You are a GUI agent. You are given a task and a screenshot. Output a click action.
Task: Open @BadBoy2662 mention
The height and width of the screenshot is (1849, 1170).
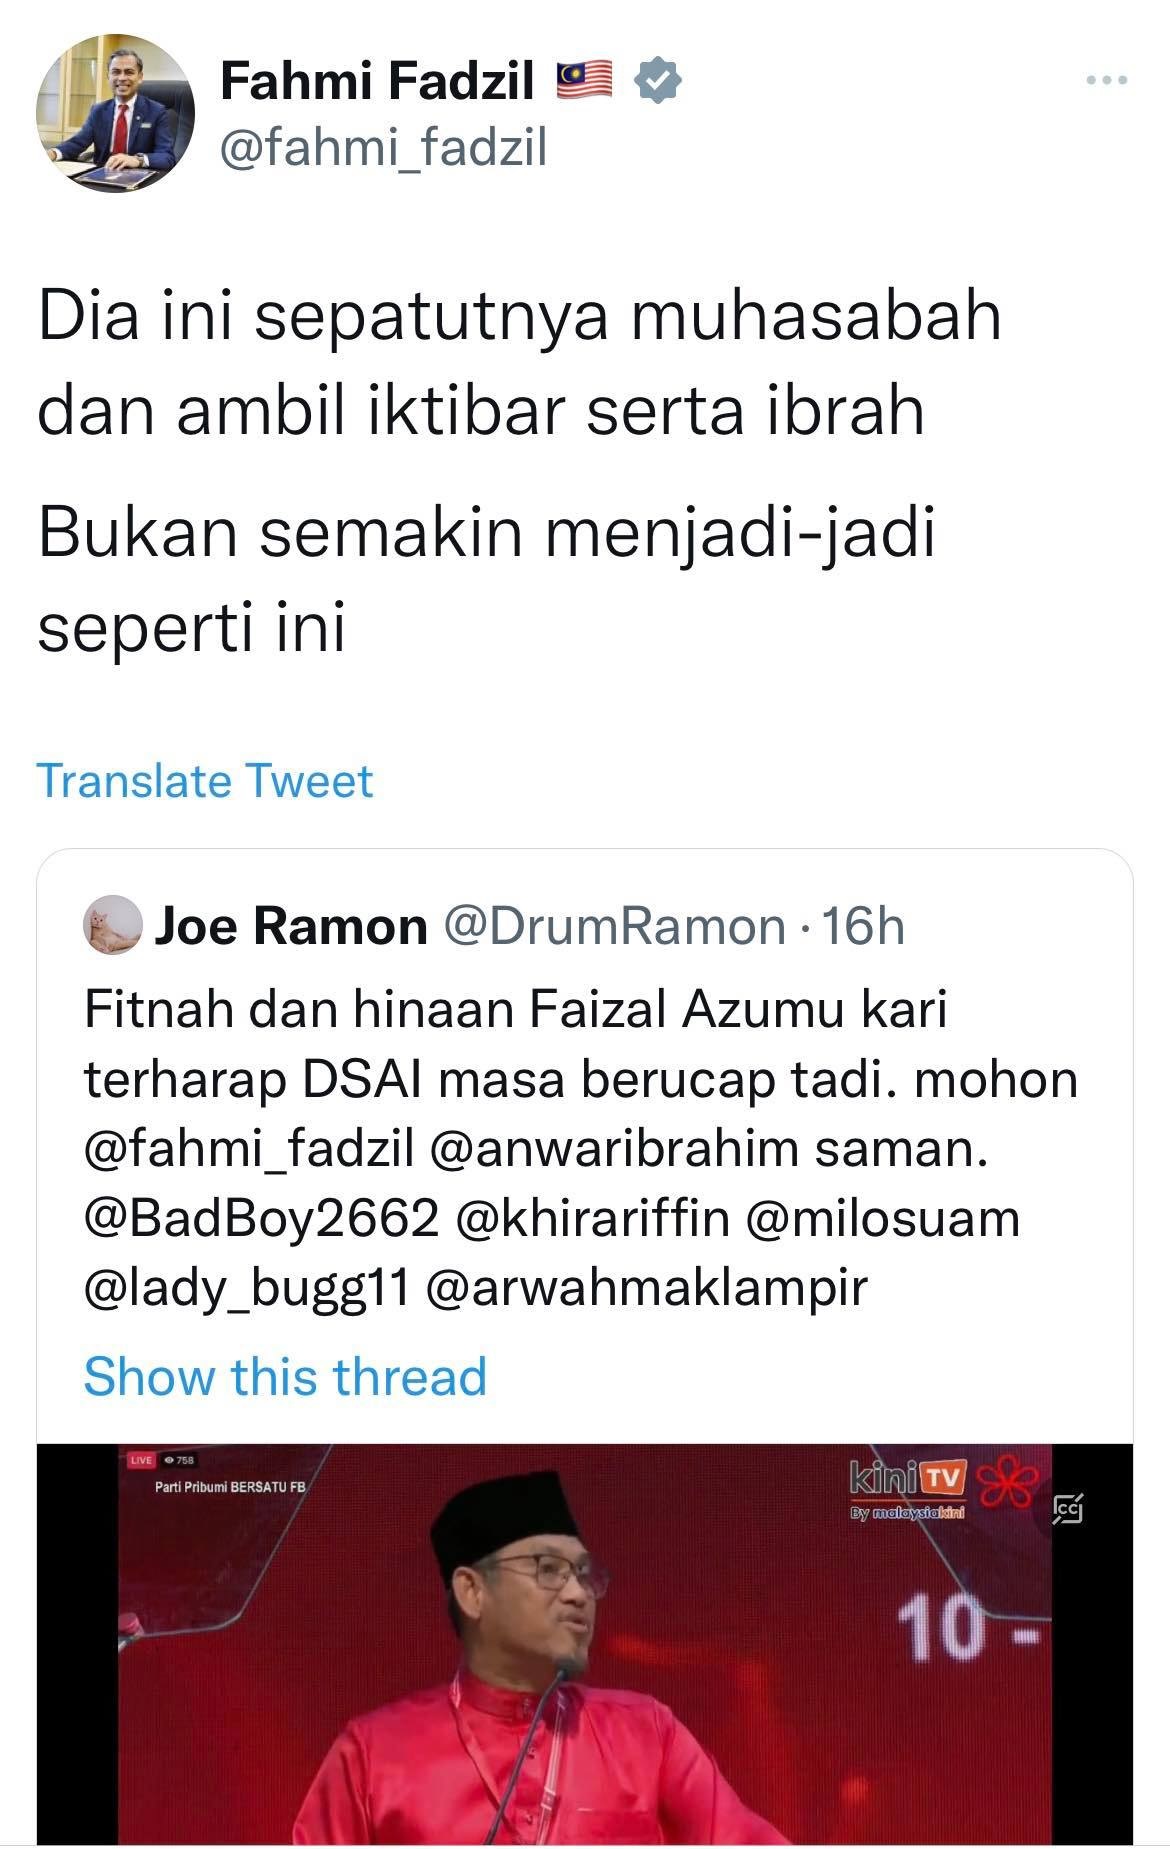[261, 1219]
